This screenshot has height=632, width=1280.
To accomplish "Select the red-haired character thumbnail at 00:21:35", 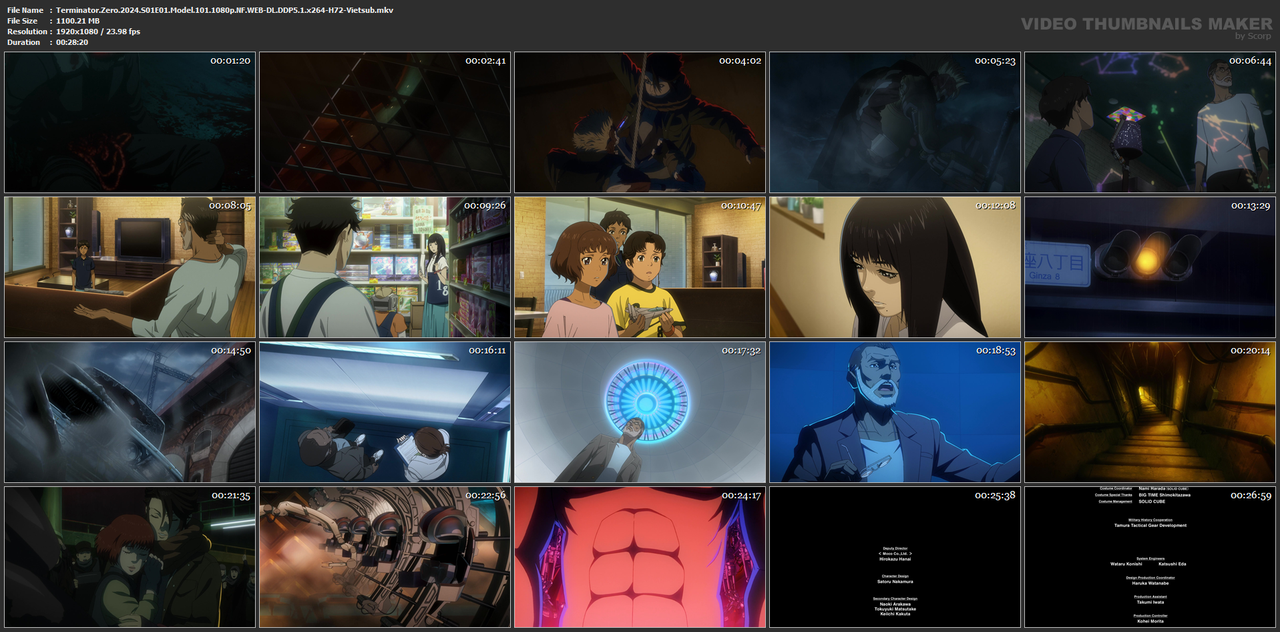I will (x=130, y=557).
